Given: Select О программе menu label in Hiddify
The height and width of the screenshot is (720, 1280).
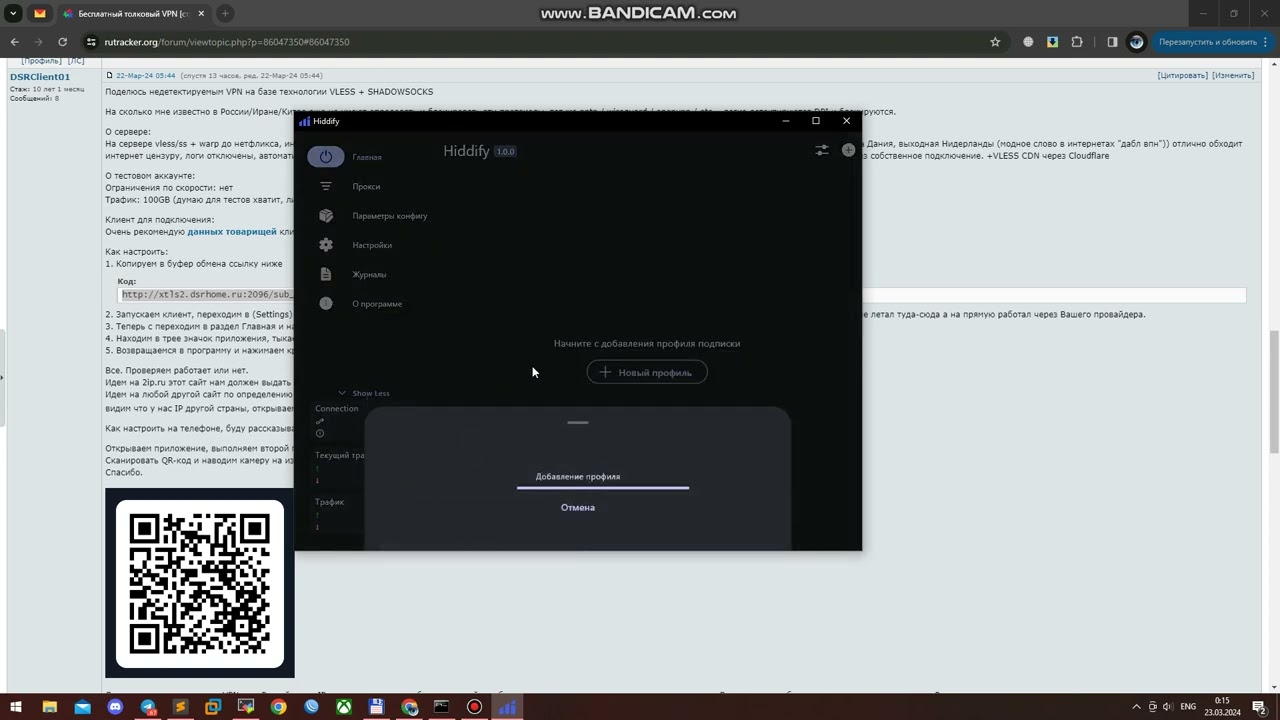Looking at the screenshot, I should coord(377,303).
